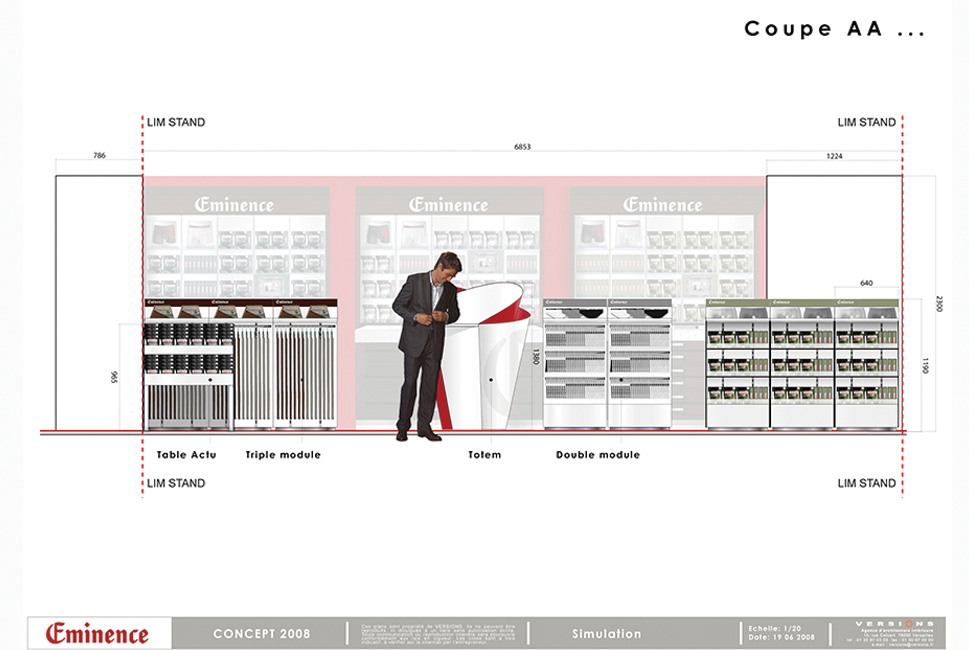969x650 pixels.
Task: Click the 'Echelle: 1/20' scale text
Action: [774, 628]
